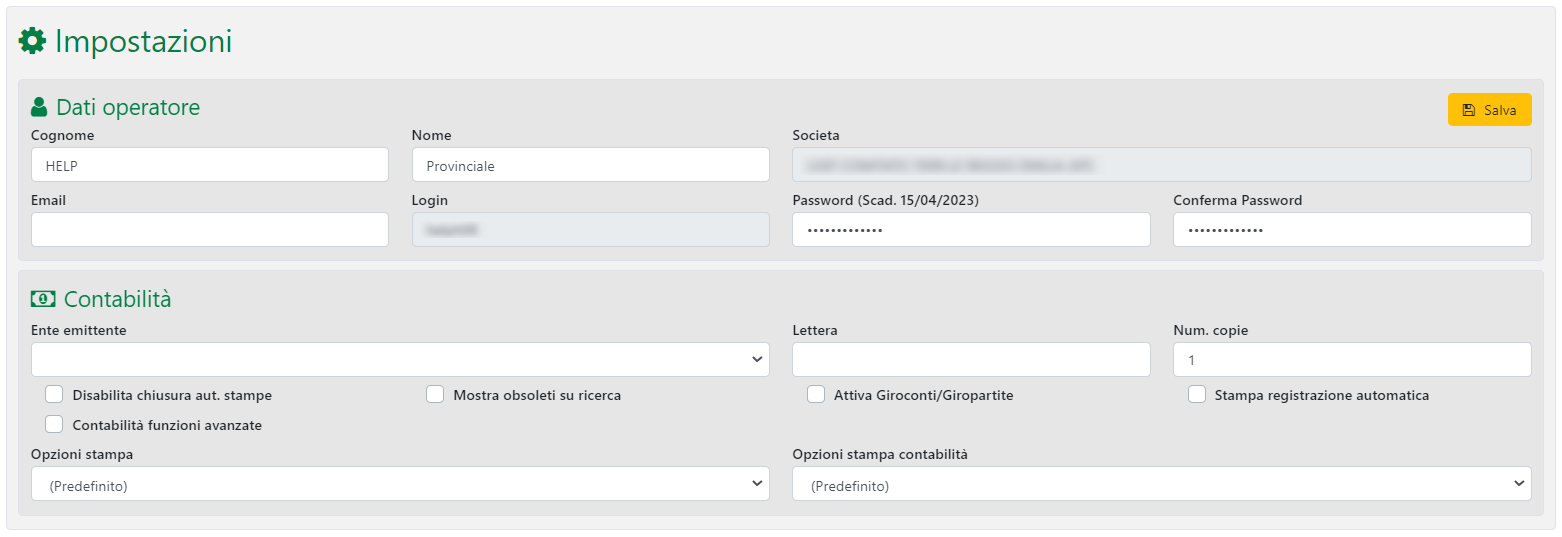The width and height of the screenshot is (1562, 537).
Task: Open Opzioni stampa contabilità dropdown
Action: 1161,484
